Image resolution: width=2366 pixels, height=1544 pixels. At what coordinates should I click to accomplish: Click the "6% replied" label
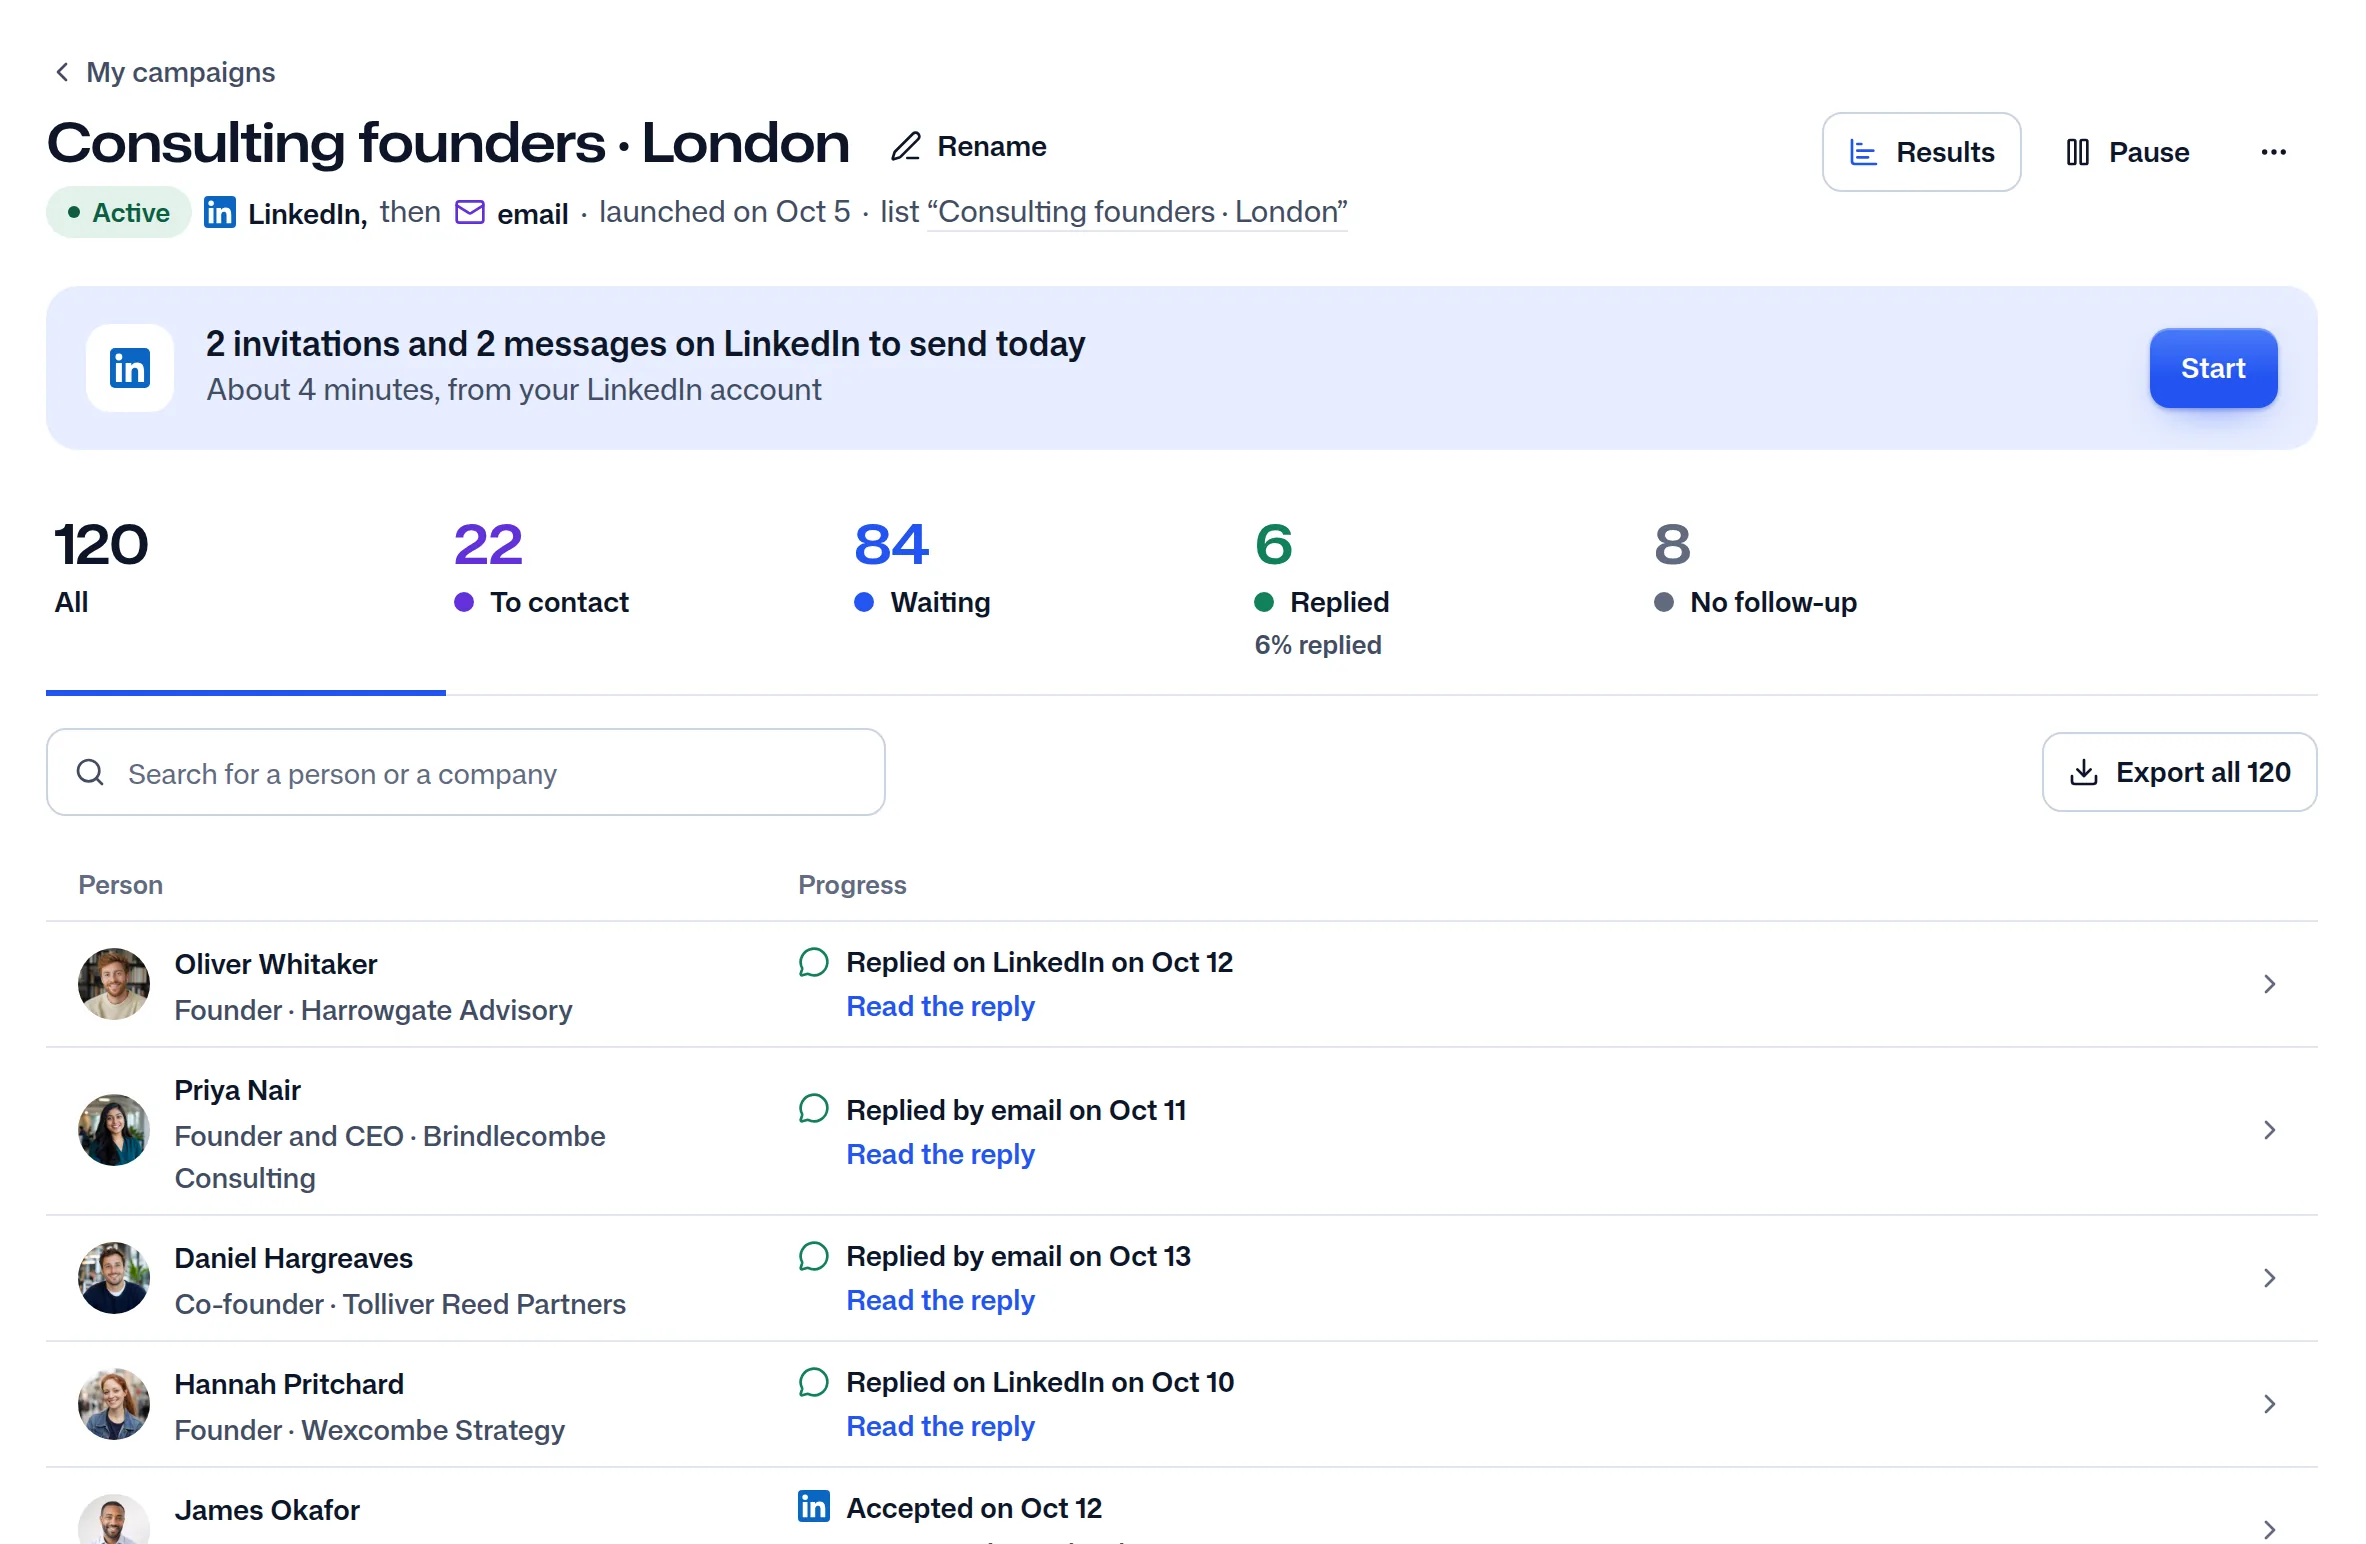(x=1318, y=645)
